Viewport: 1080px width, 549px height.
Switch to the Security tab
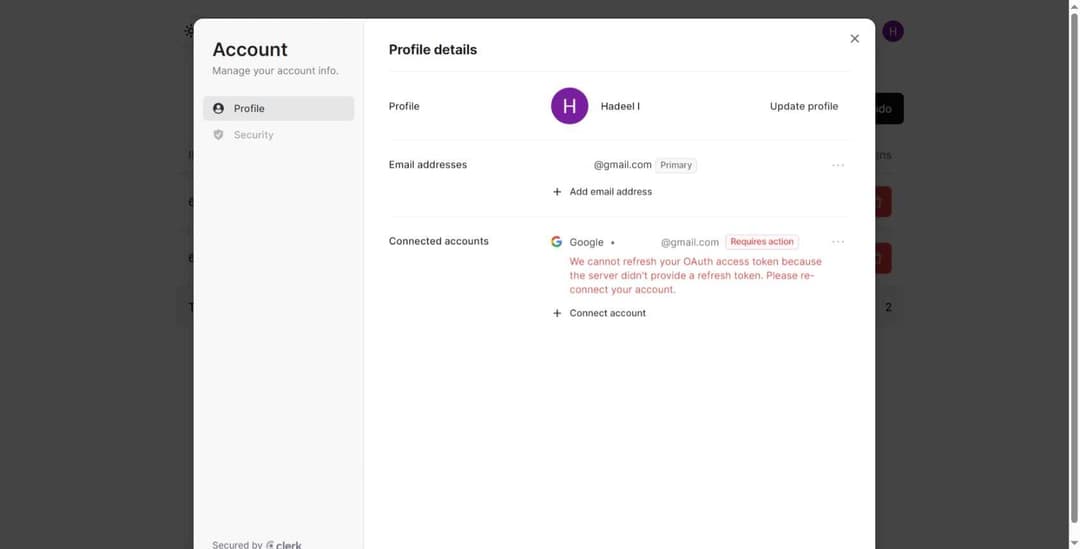(253, 135)
